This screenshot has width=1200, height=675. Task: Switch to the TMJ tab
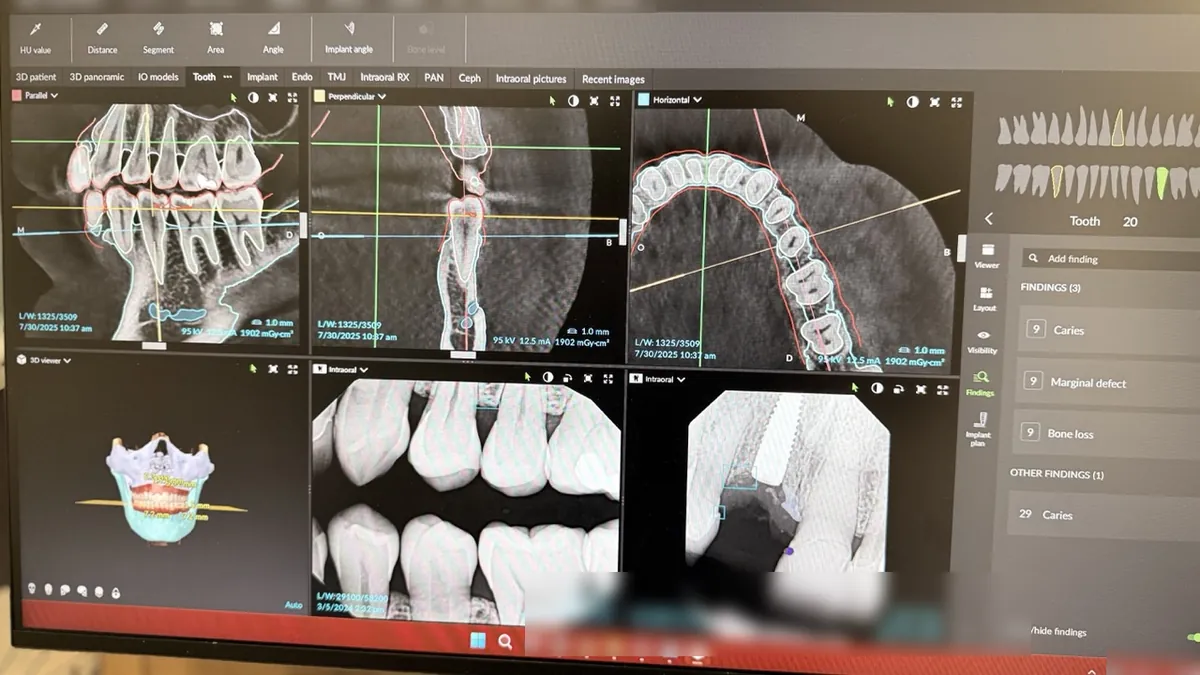coord(337,77)
